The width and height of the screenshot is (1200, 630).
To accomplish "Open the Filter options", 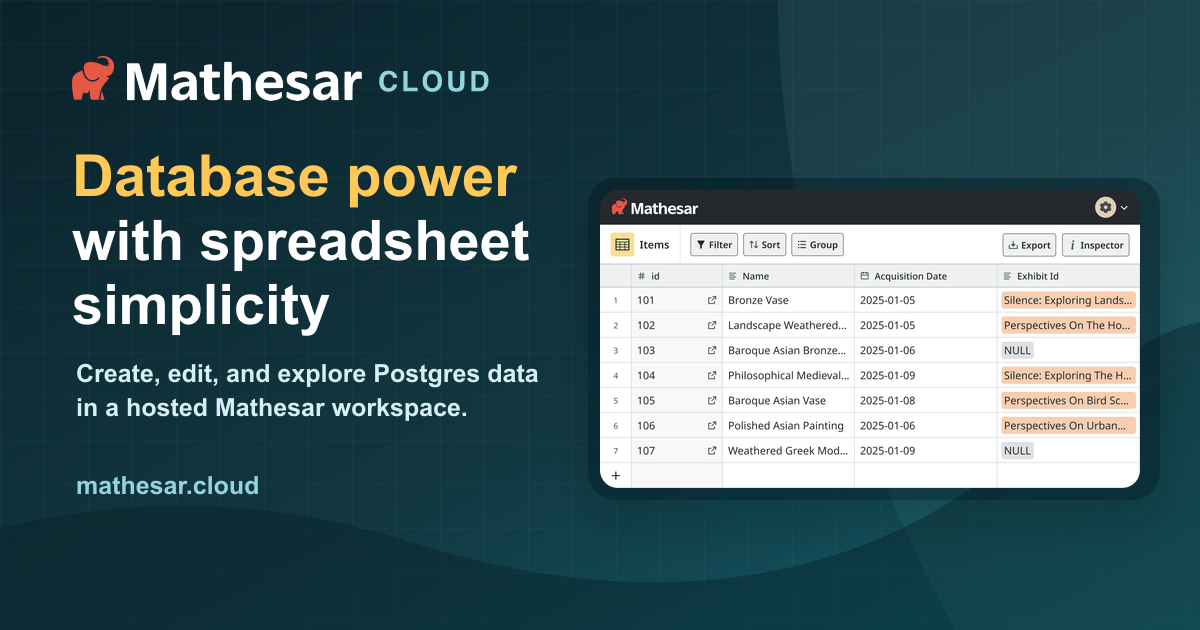I will (x=714, y=245).
